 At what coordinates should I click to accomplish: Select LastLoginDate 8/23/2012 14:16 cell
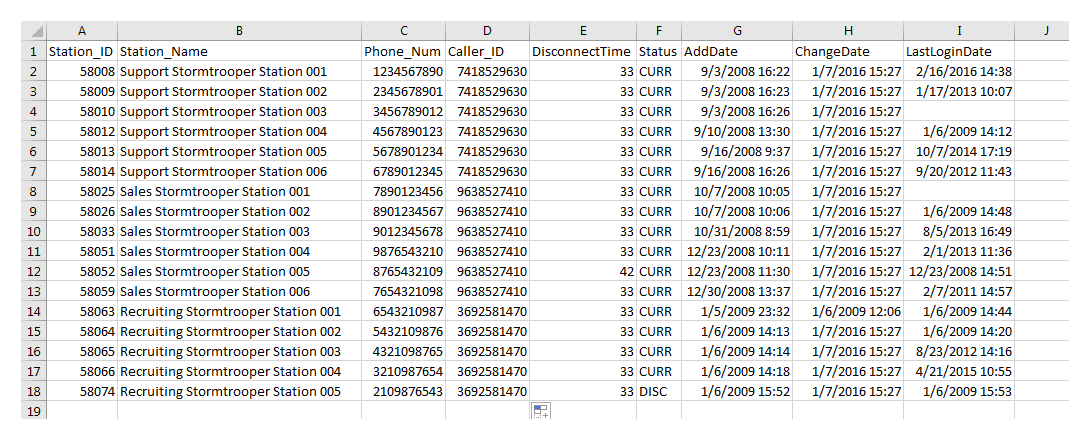959,352
